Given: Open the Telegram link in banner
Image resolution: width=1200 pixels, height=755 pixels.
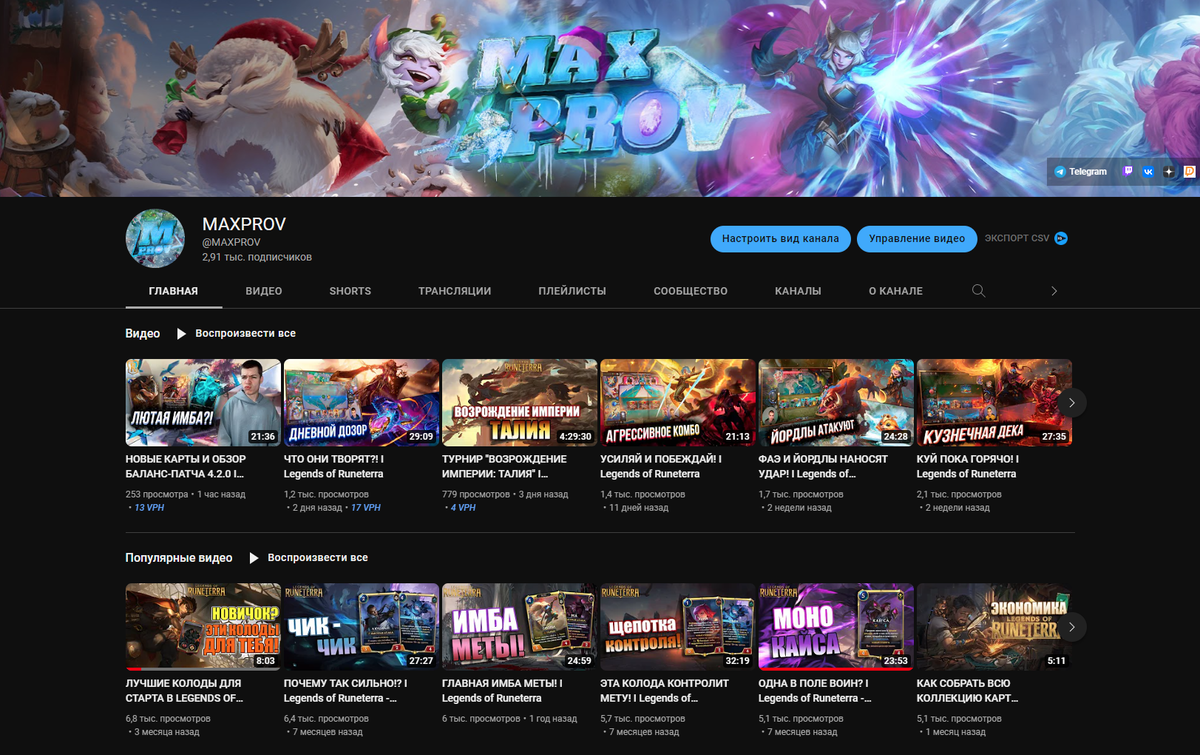Looking at the screenshot, I should pos(1081,171).
